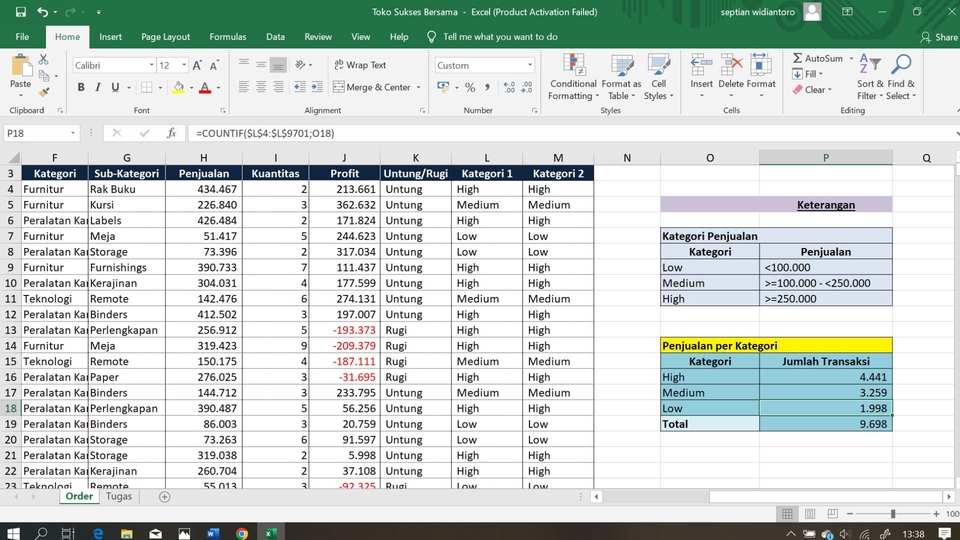The image size is (960, 540).
Task: Switch to the Insert ribbon tab
Action: click(110, 37)
